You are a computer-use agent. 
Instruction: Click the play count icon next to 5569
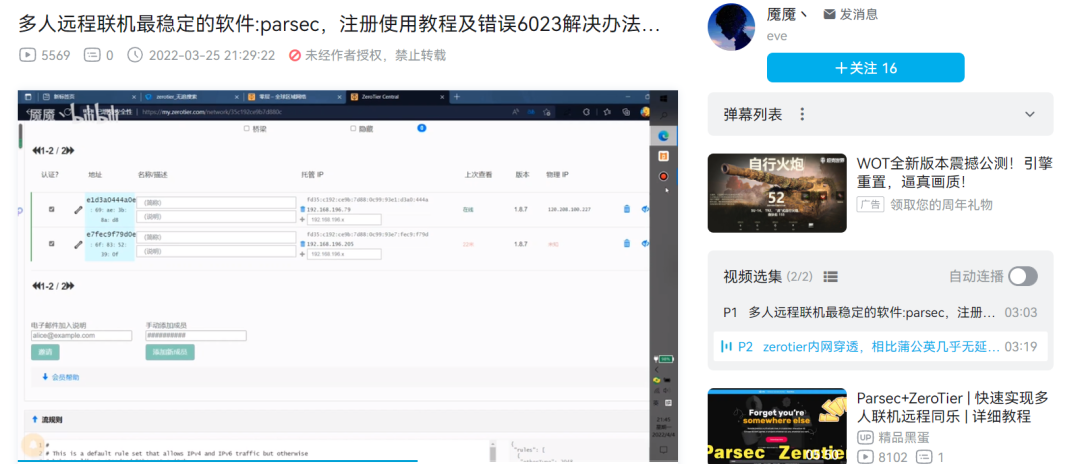(x=28, y=55)
